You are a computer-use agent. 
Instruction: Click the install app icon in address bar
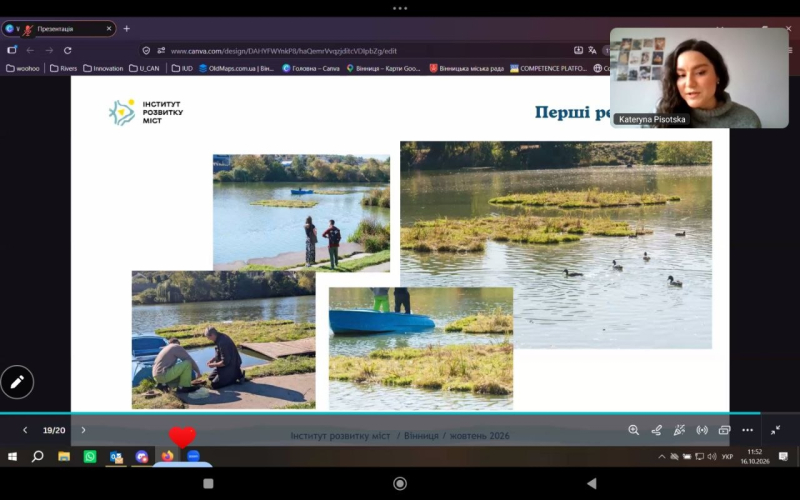pyautogui.click(x=578, y=50)
